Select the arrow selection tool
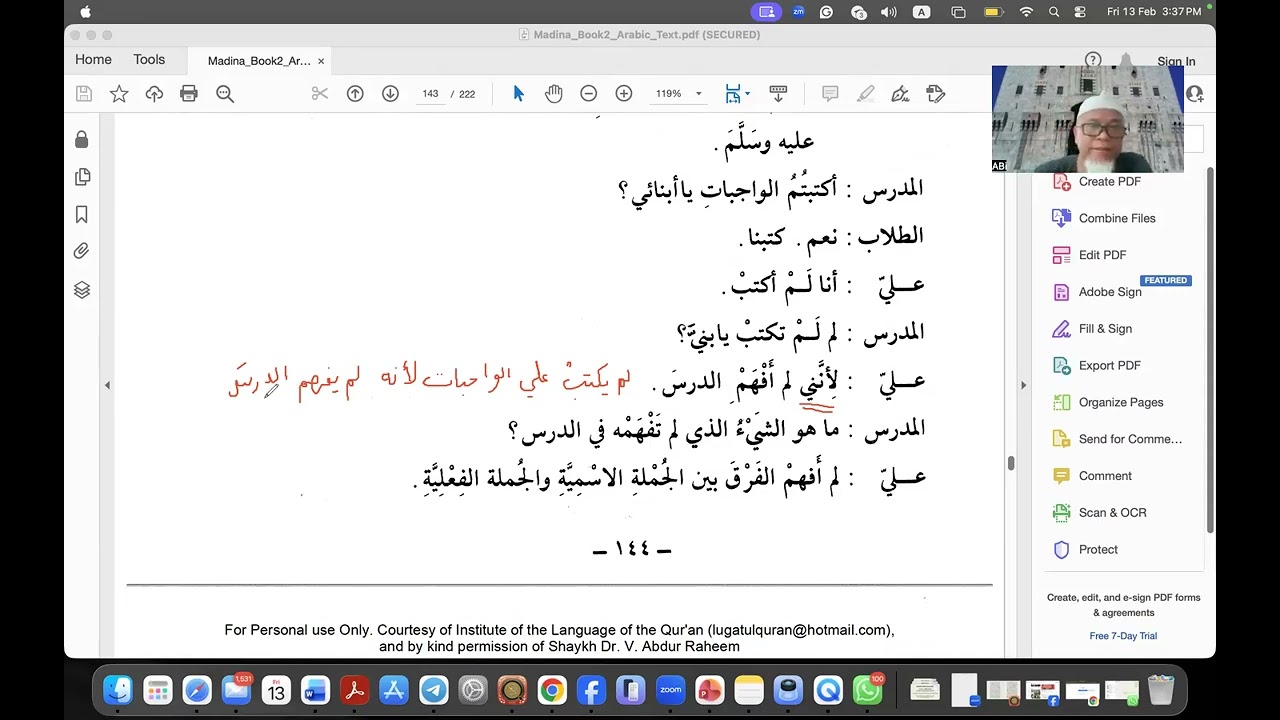 (518, 93)
